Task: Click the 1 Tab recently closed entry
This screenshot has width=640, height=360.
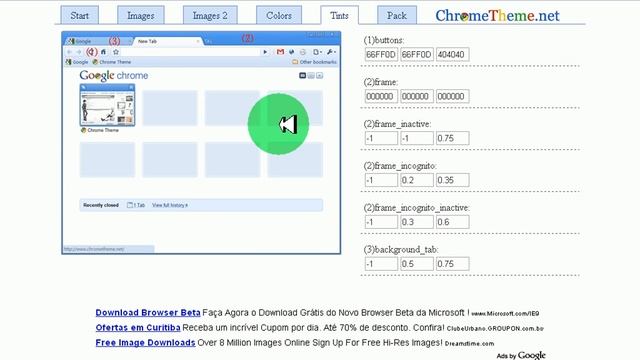Action: 136,205
